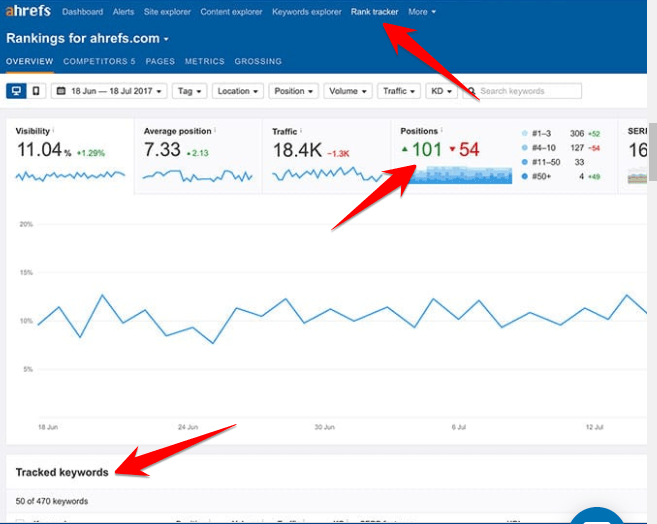
Task: Click the Tracked keywords heading
Action: point(62,472)
